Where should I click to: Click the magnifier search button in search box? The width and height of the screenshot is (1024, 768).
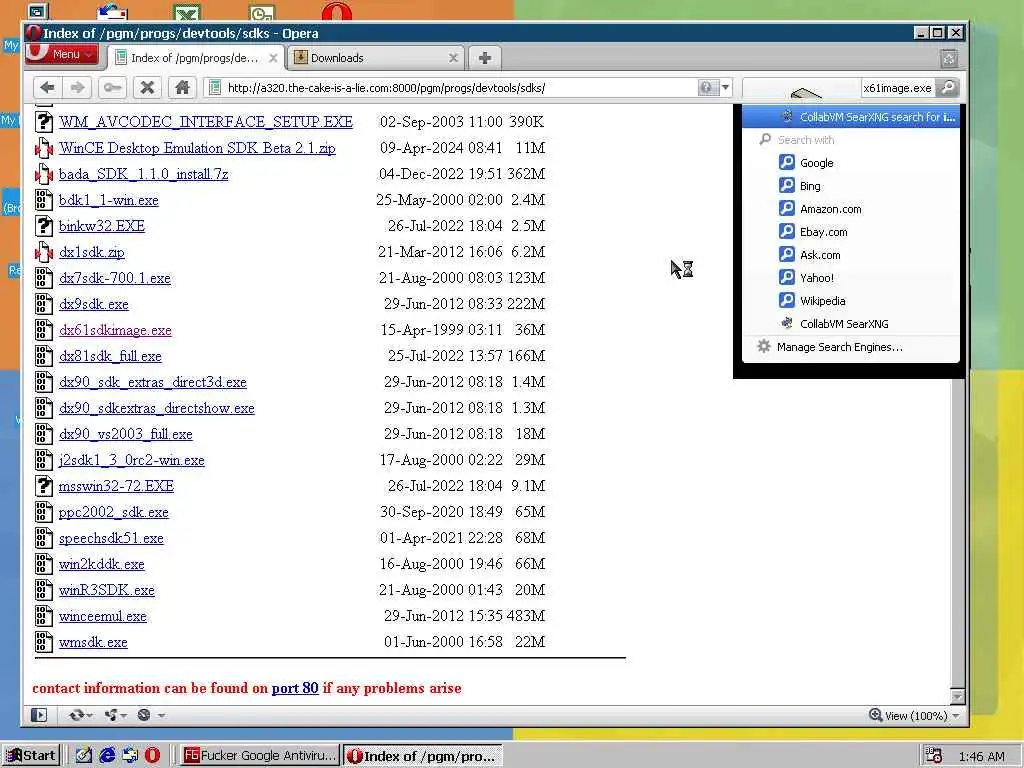pyautogui.click(x=948, y=88)
